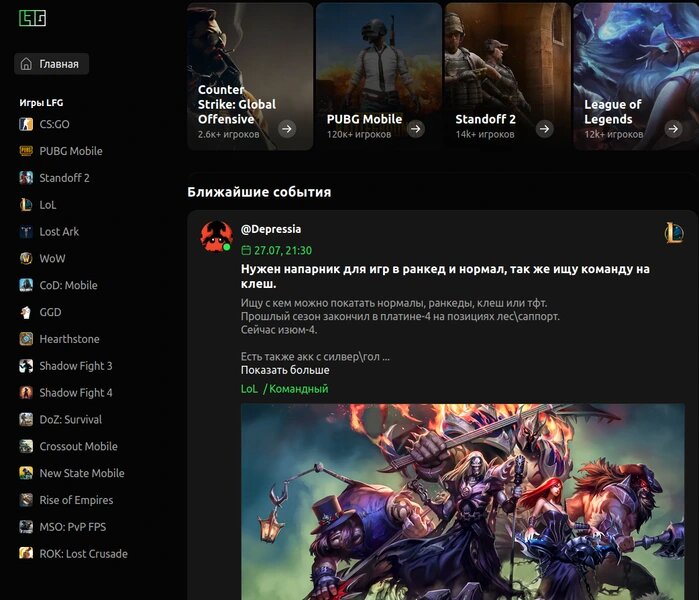
Task: Click the 27.07, 21:30 event date
Action: (x=283, y=251)
